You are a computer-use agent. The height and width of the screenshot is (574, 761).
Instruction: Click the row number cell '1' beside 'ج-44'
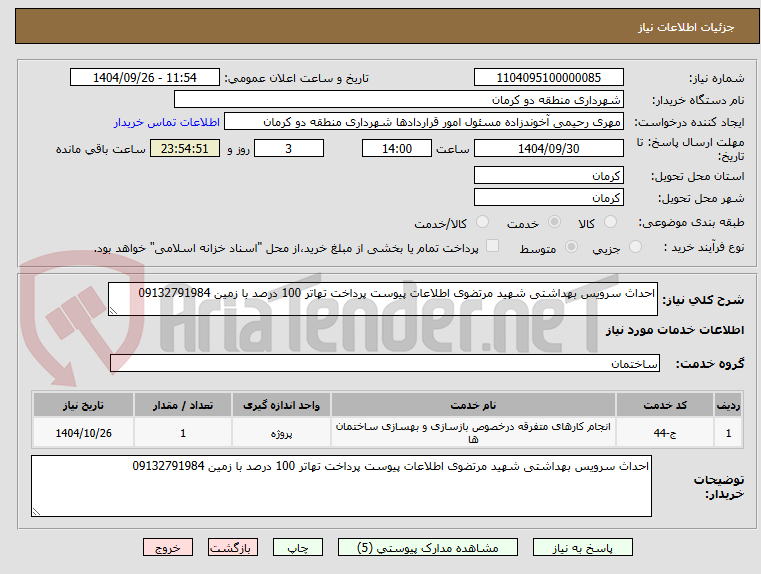point(728,432)
